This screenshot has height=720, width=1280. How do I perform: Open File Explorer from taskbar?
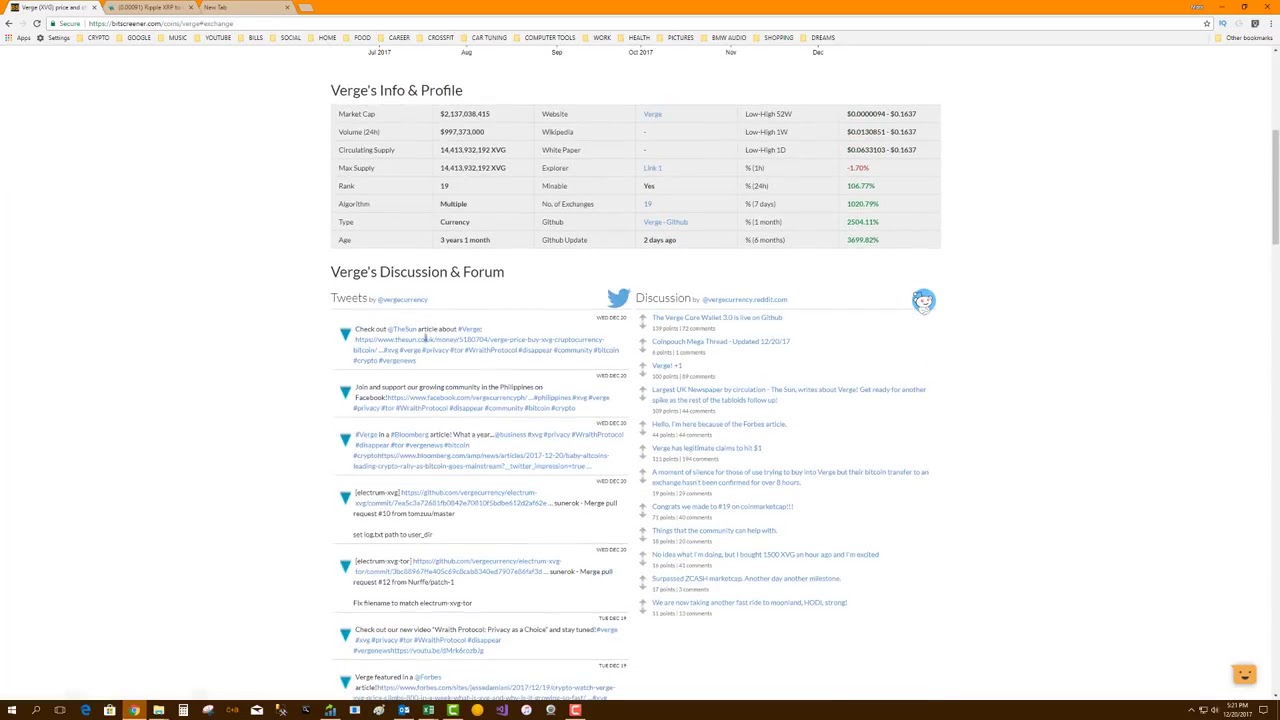tap(158, 711)
